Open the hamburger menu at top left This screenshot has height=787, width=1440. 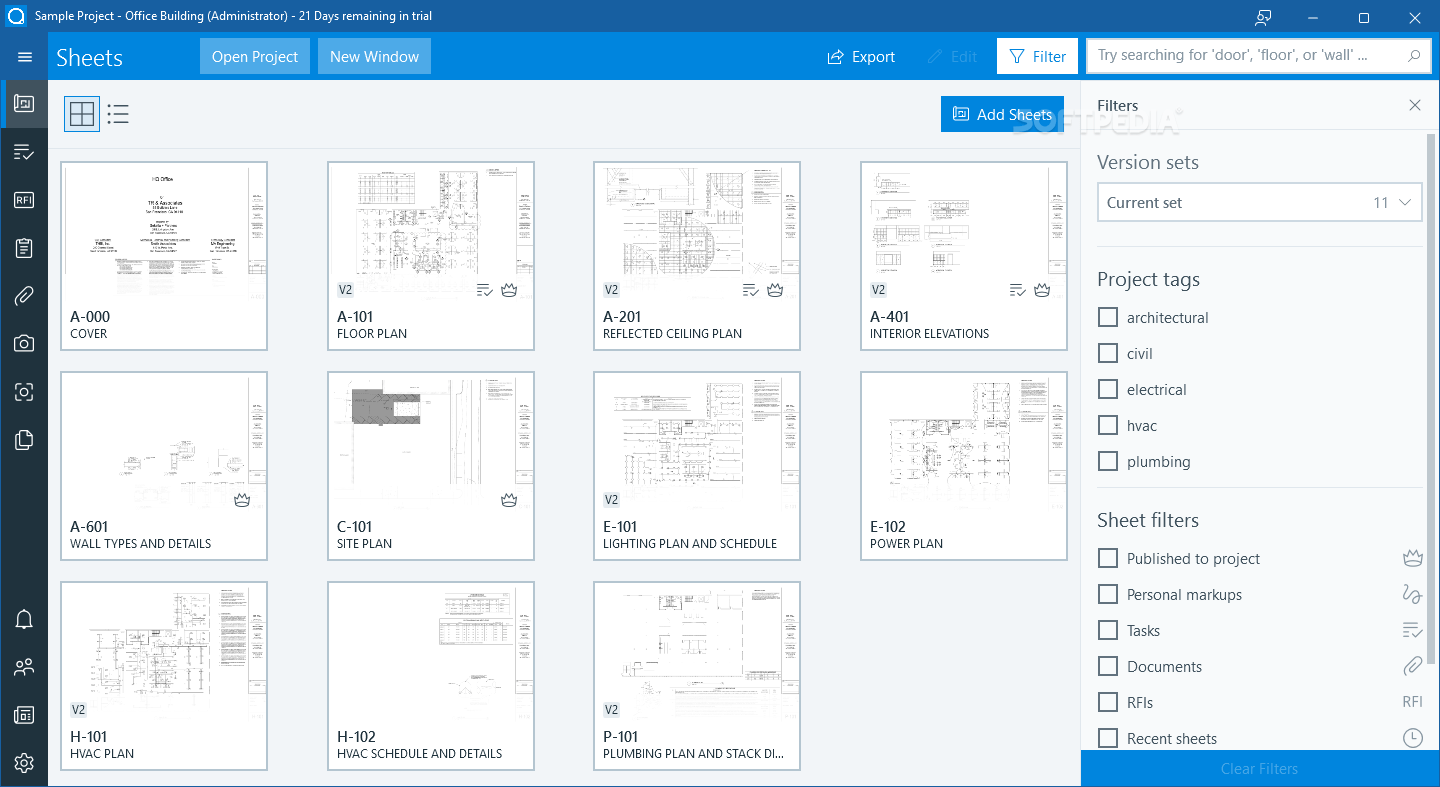[24, 56]
